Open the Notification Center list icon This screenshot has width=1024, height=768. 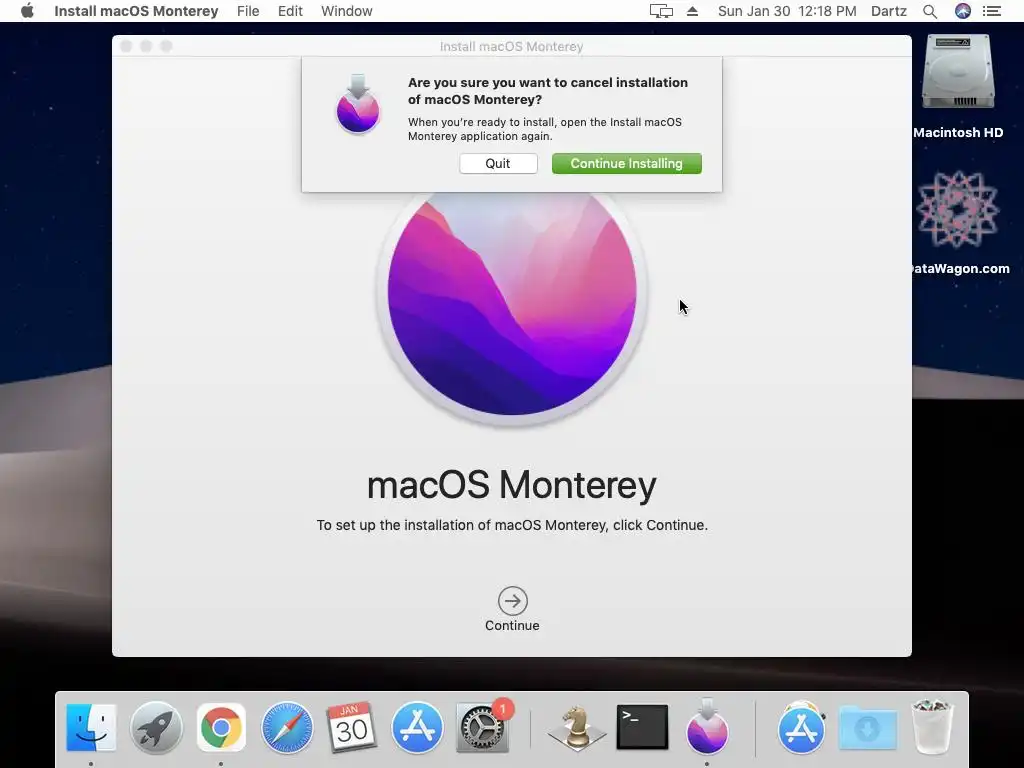coord(992,11)
